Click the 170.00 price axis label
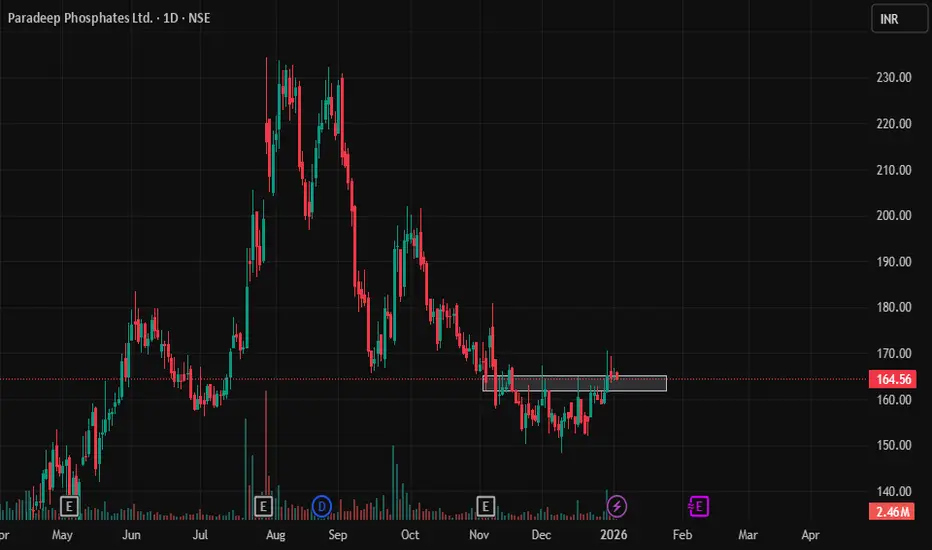 894,353
